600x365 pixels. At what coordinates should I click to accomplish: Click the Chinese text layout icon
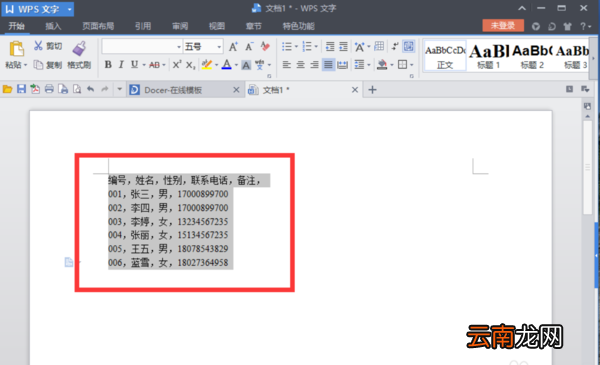359,47
